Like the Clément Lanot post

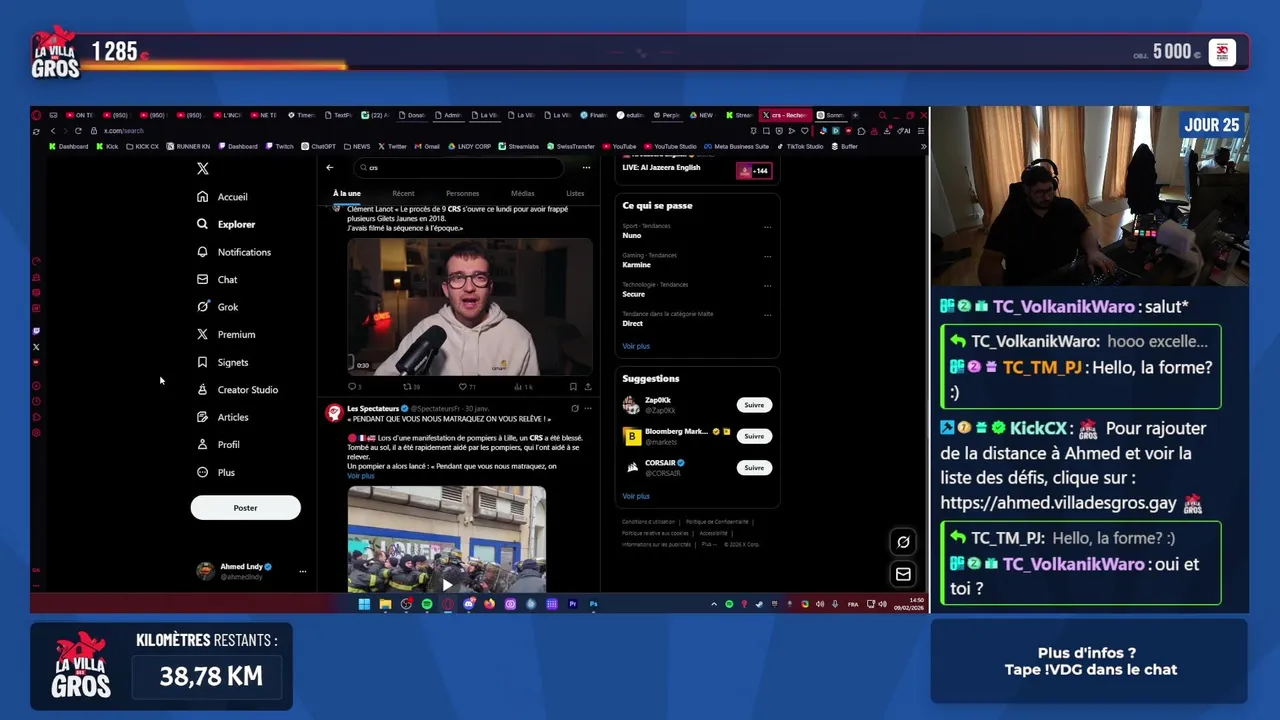466,386
